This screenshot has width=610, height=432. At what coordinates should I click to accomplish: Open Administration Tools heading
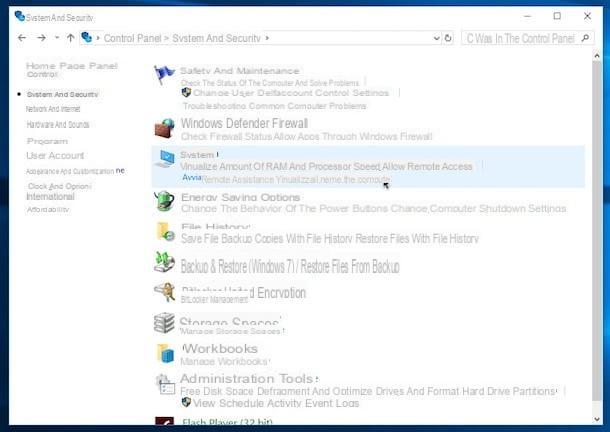[246, 378]
